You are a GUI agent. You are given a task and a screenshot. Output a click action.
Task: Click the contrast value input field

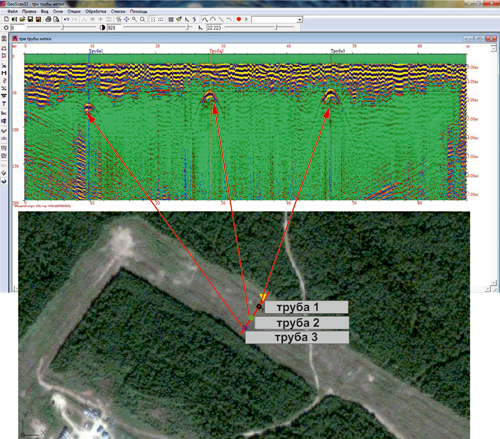(114, 28)
